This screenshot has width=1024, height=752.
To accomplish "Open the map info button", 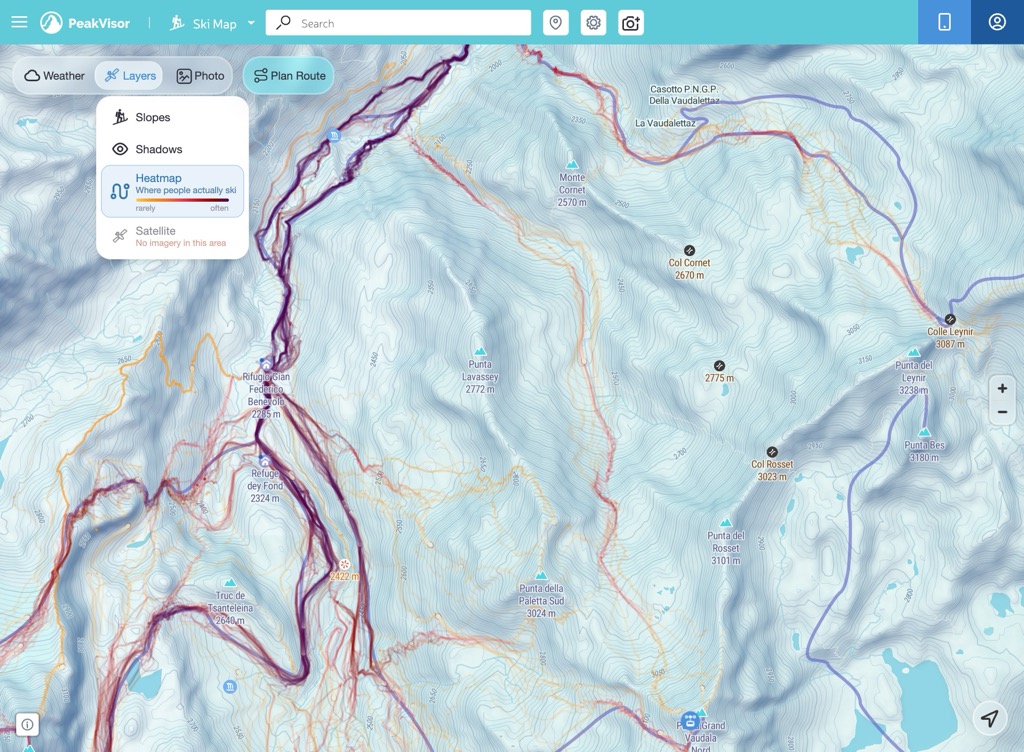I will click(27, 724).
